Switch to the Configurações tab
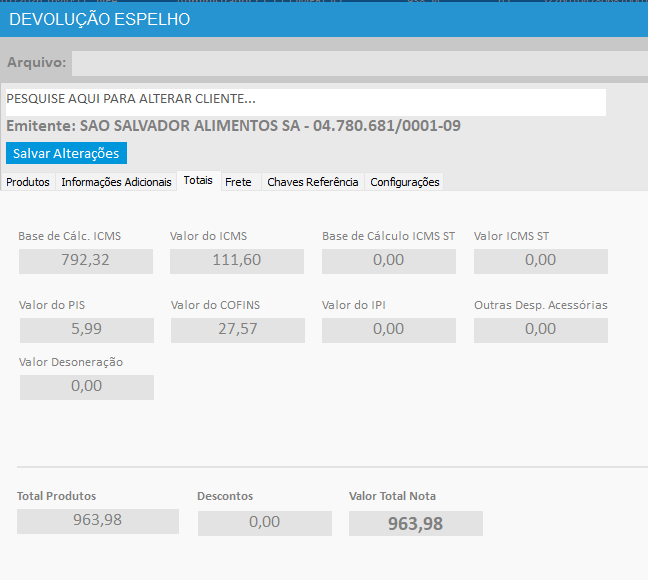648x580 pixels. tap(404, 182)
